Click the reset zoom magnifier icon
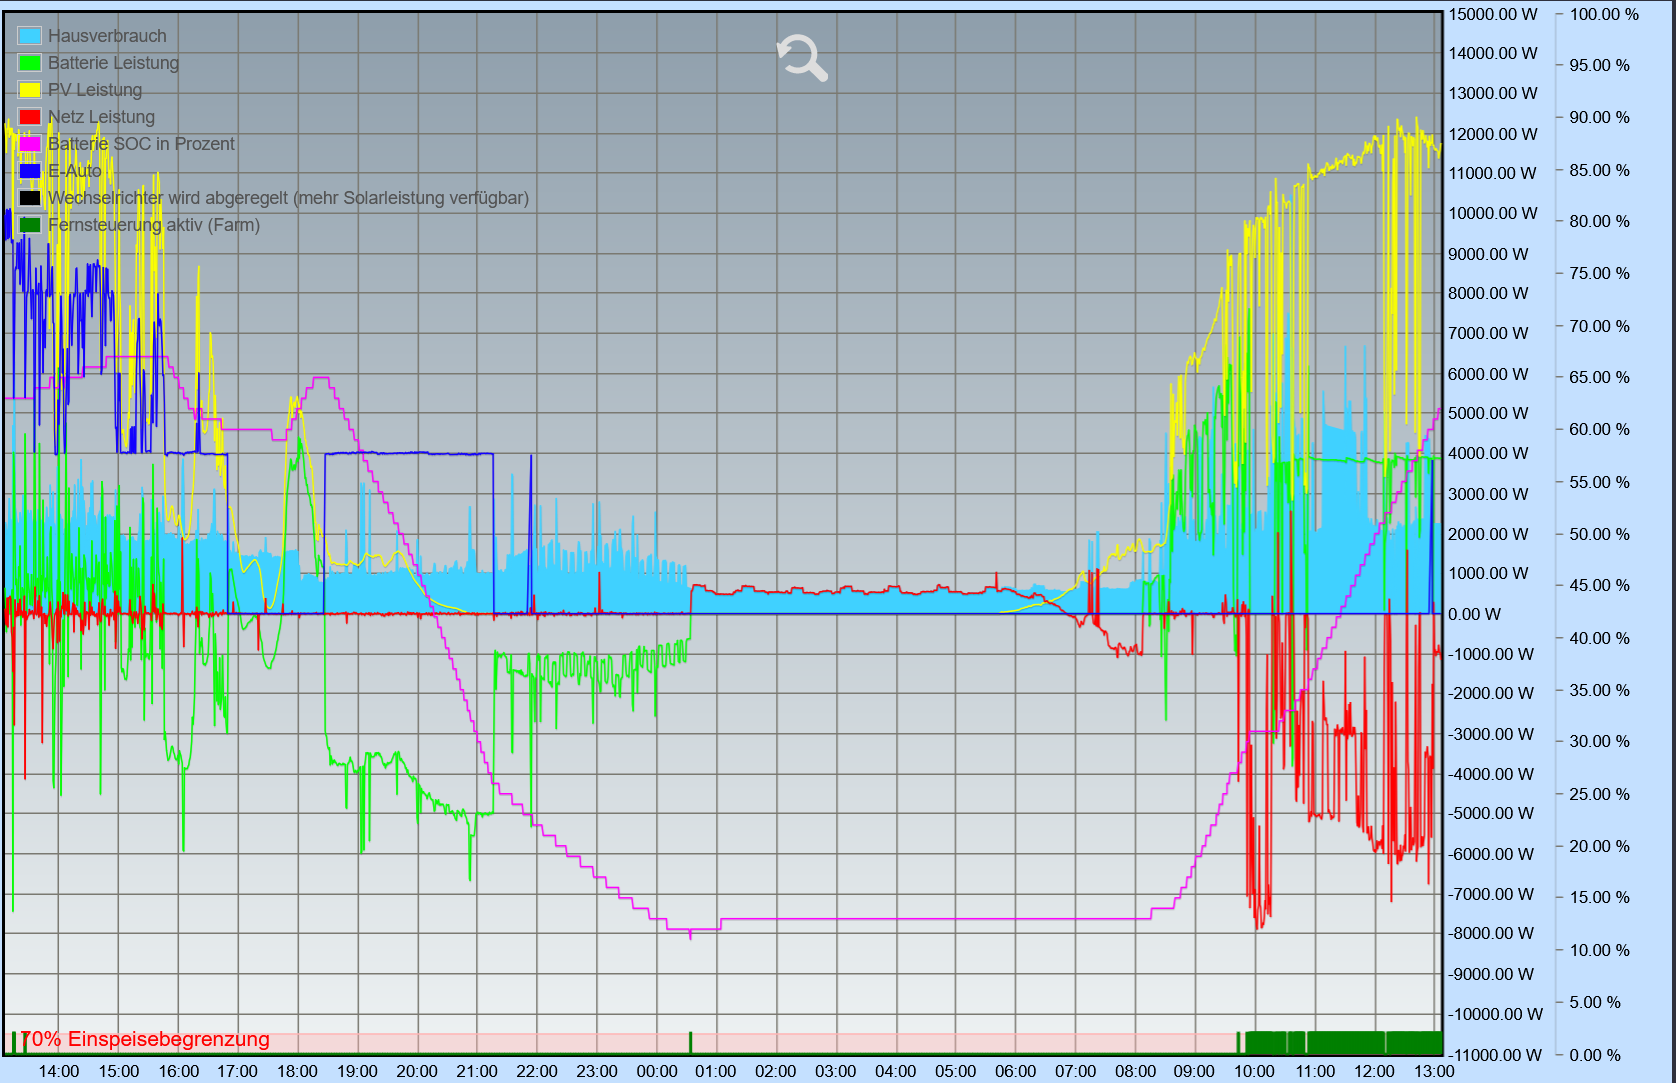1676x1083 pixels. tap(803, 57)
